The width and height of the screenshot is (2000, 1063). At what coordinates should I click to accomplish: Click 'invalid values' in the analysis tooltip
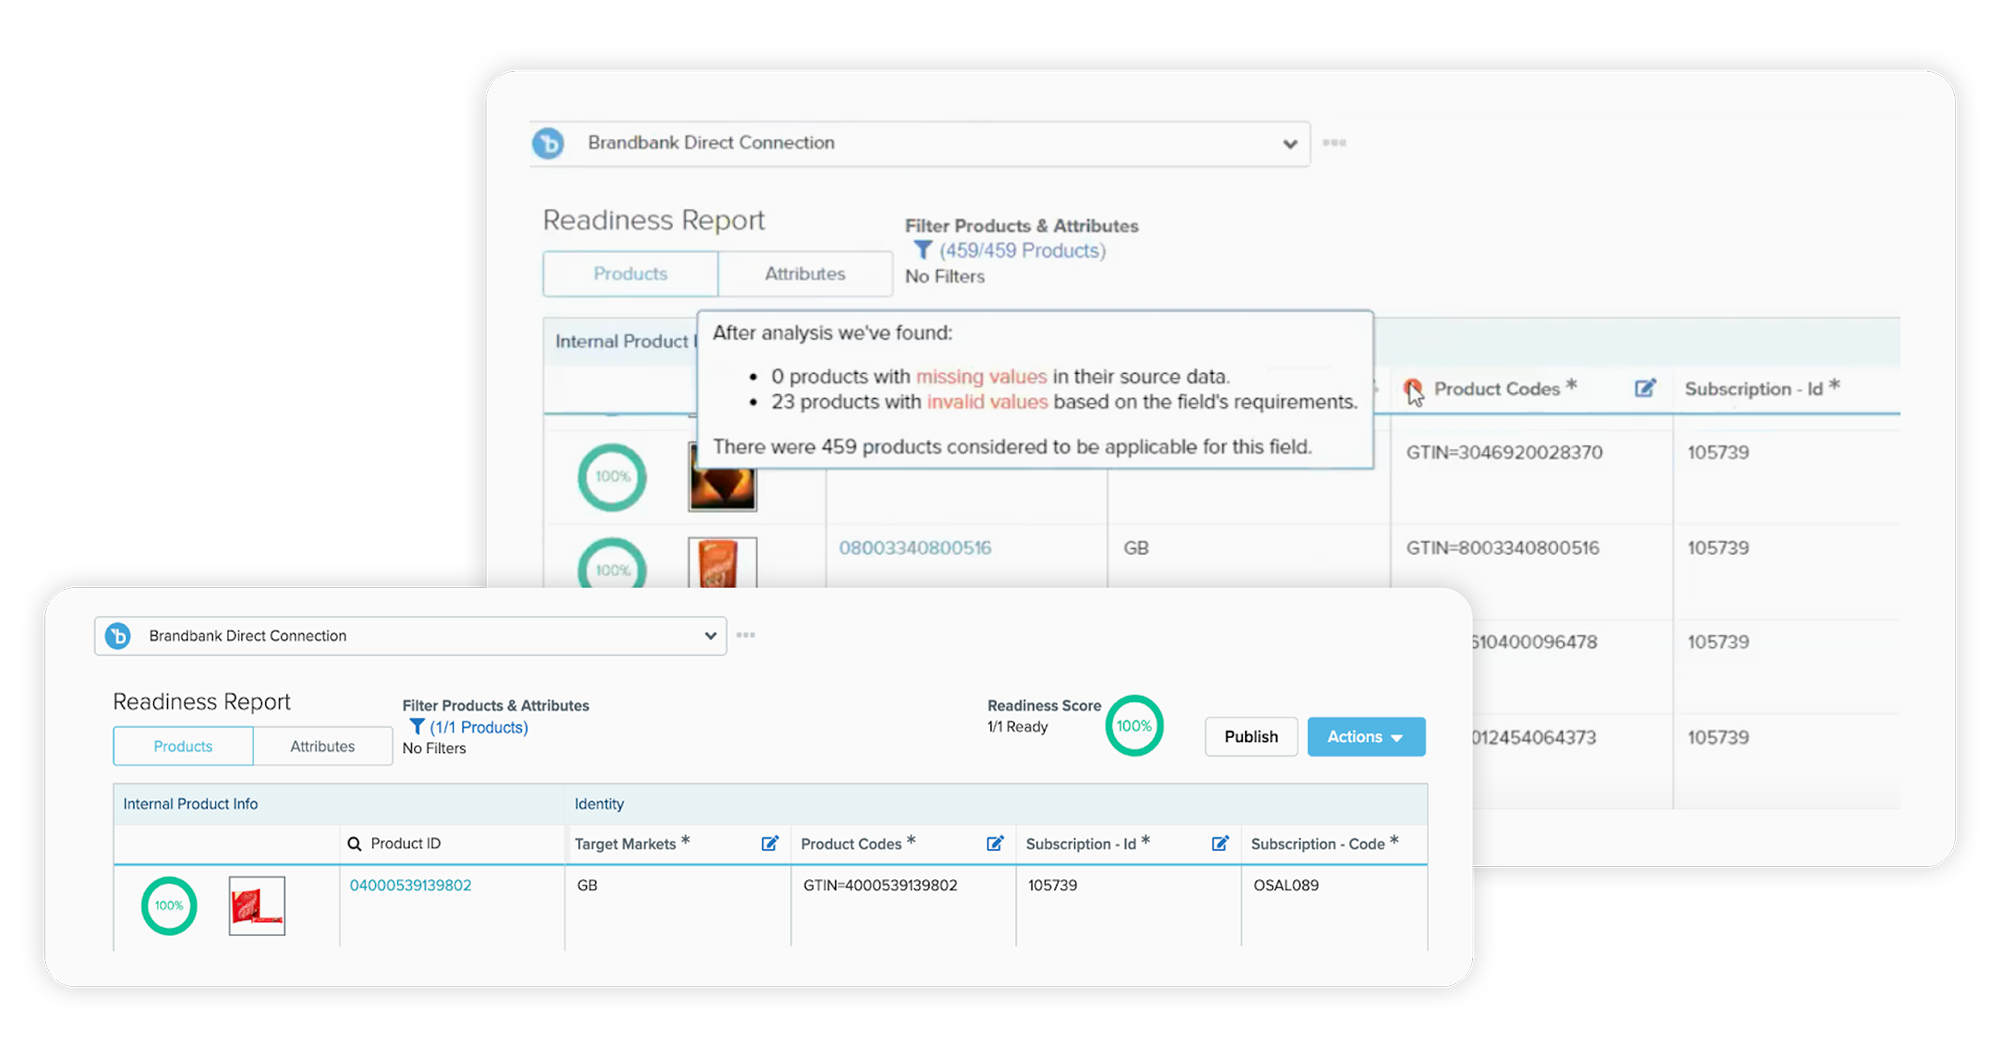[987, 402]
